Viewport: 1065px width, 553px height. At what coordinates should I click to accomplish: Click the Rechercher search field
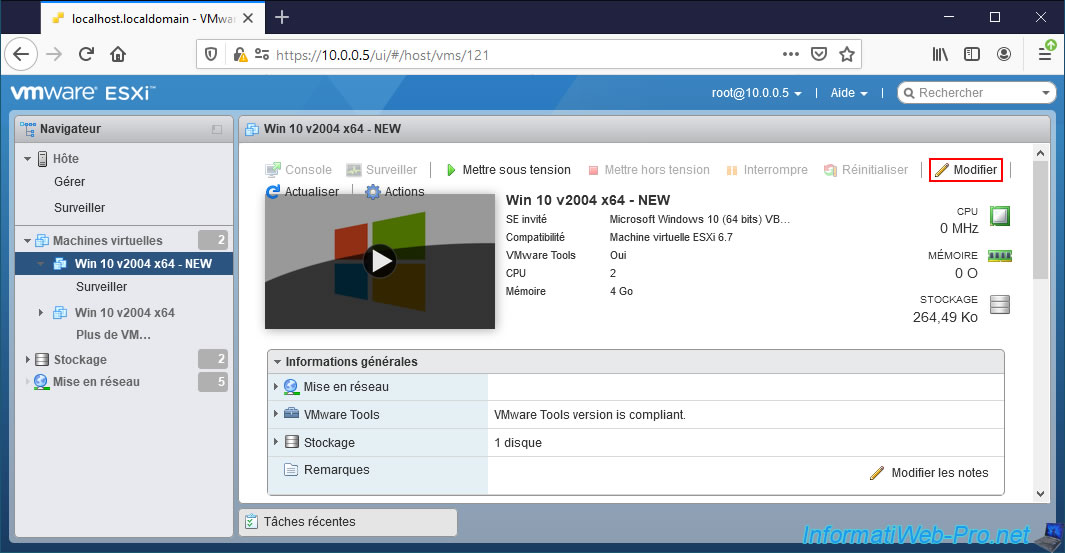click(977, 92)
